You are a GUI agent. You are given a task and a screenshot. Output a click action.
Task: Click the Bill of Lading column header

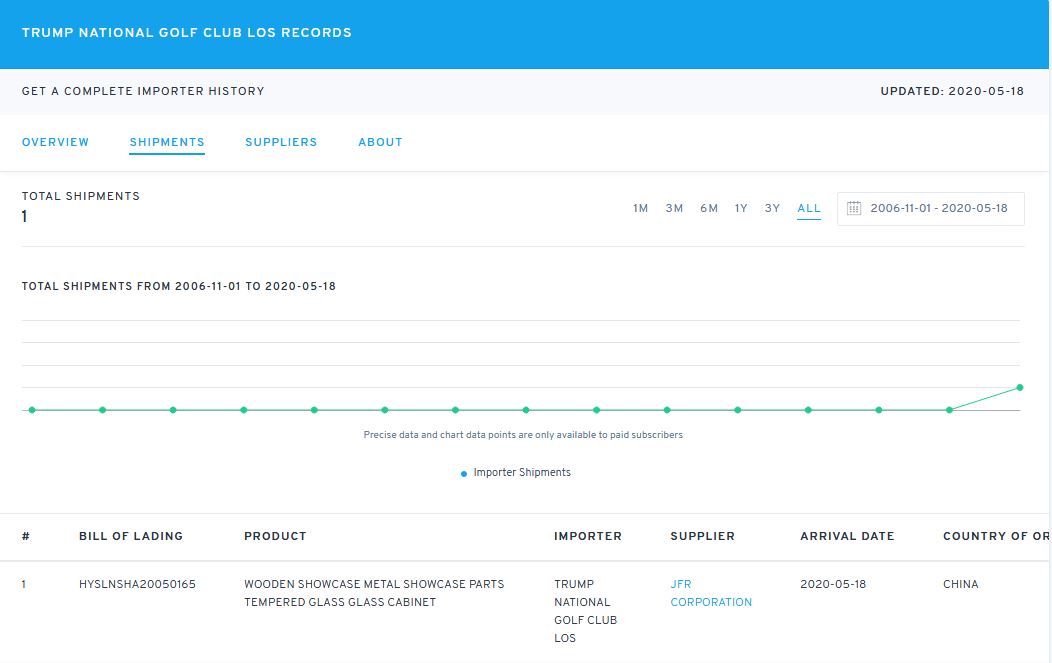tap(131, 536)
